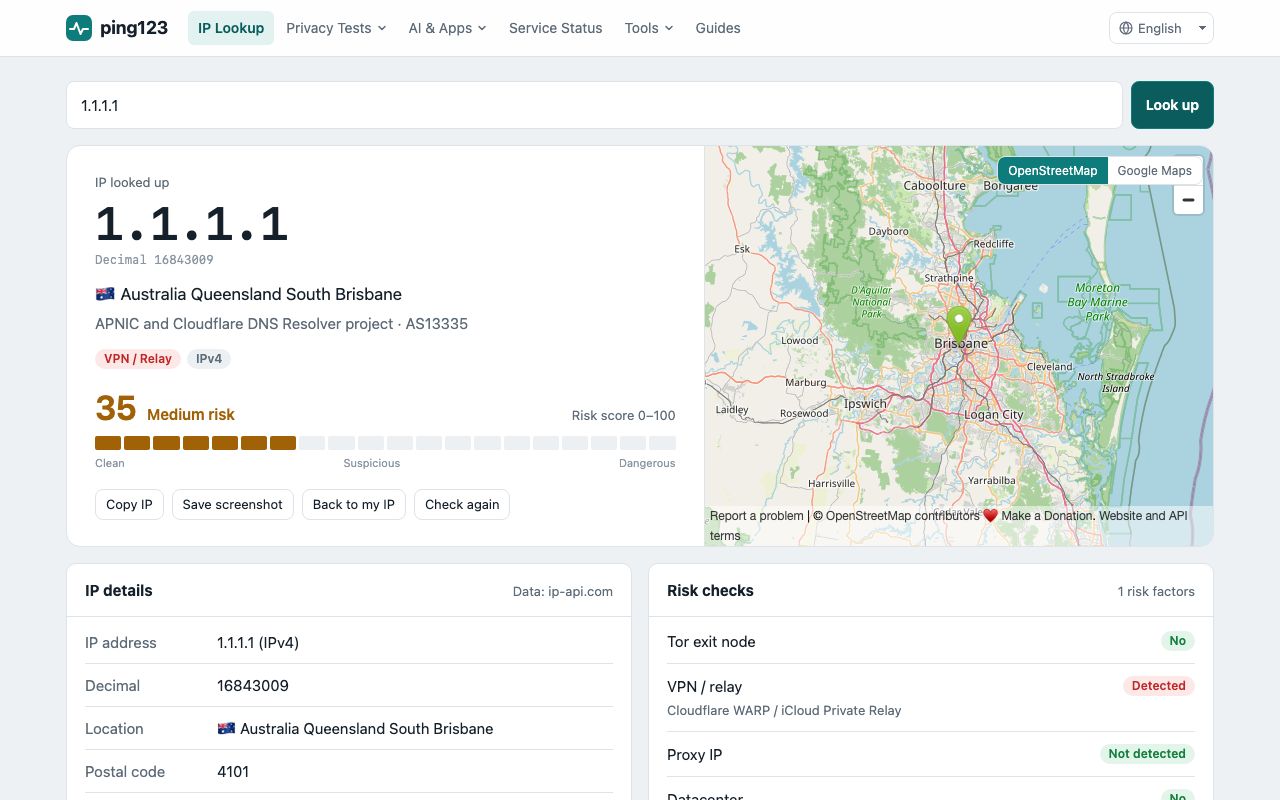Click Data: ip-api.com source text
Image resolution: width=1280 pixels, height=800 pixels.
click(563, 591)
